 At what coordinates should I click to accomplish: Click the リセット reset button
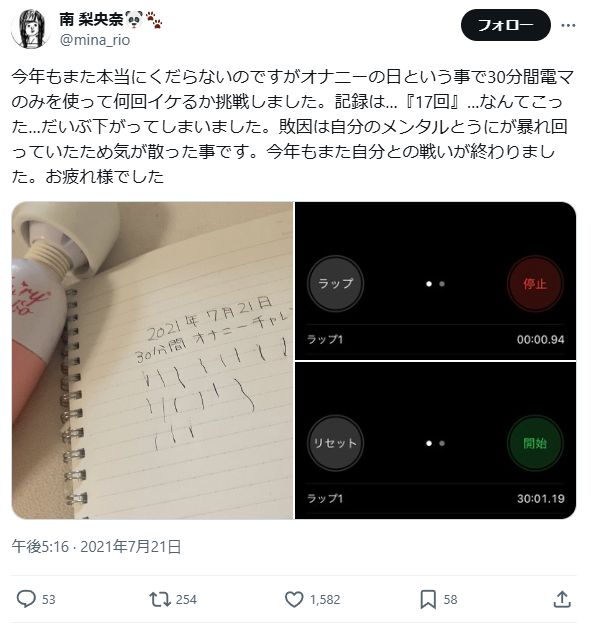point(335,443)
